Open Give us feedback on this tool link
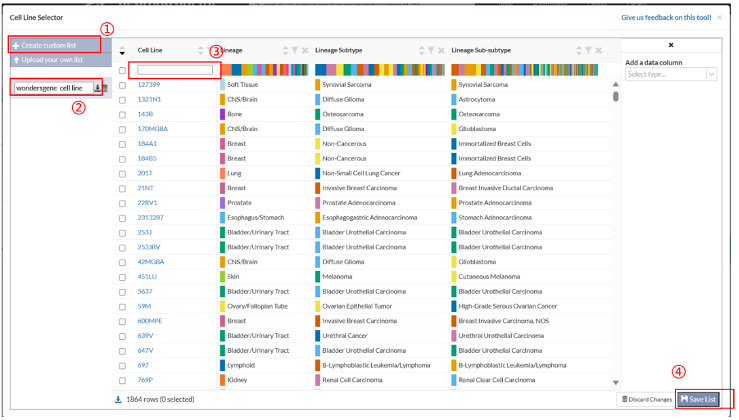Image resolution: width=739 pixels, height=420 pixels. (x=666, y=17)
